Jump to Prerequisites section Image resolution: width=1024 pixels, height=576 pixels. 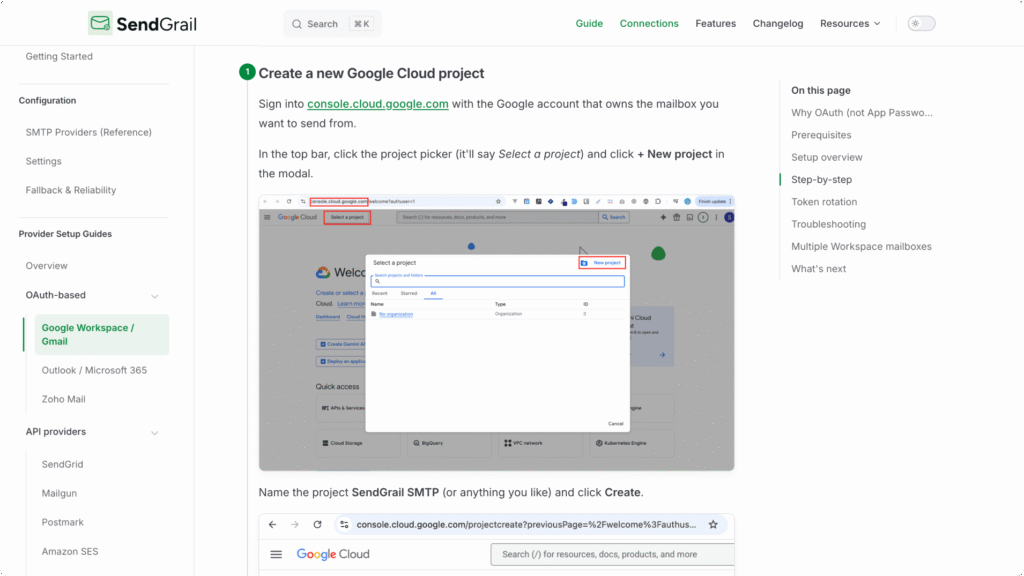pyautogui.click(x=821, y=135)
